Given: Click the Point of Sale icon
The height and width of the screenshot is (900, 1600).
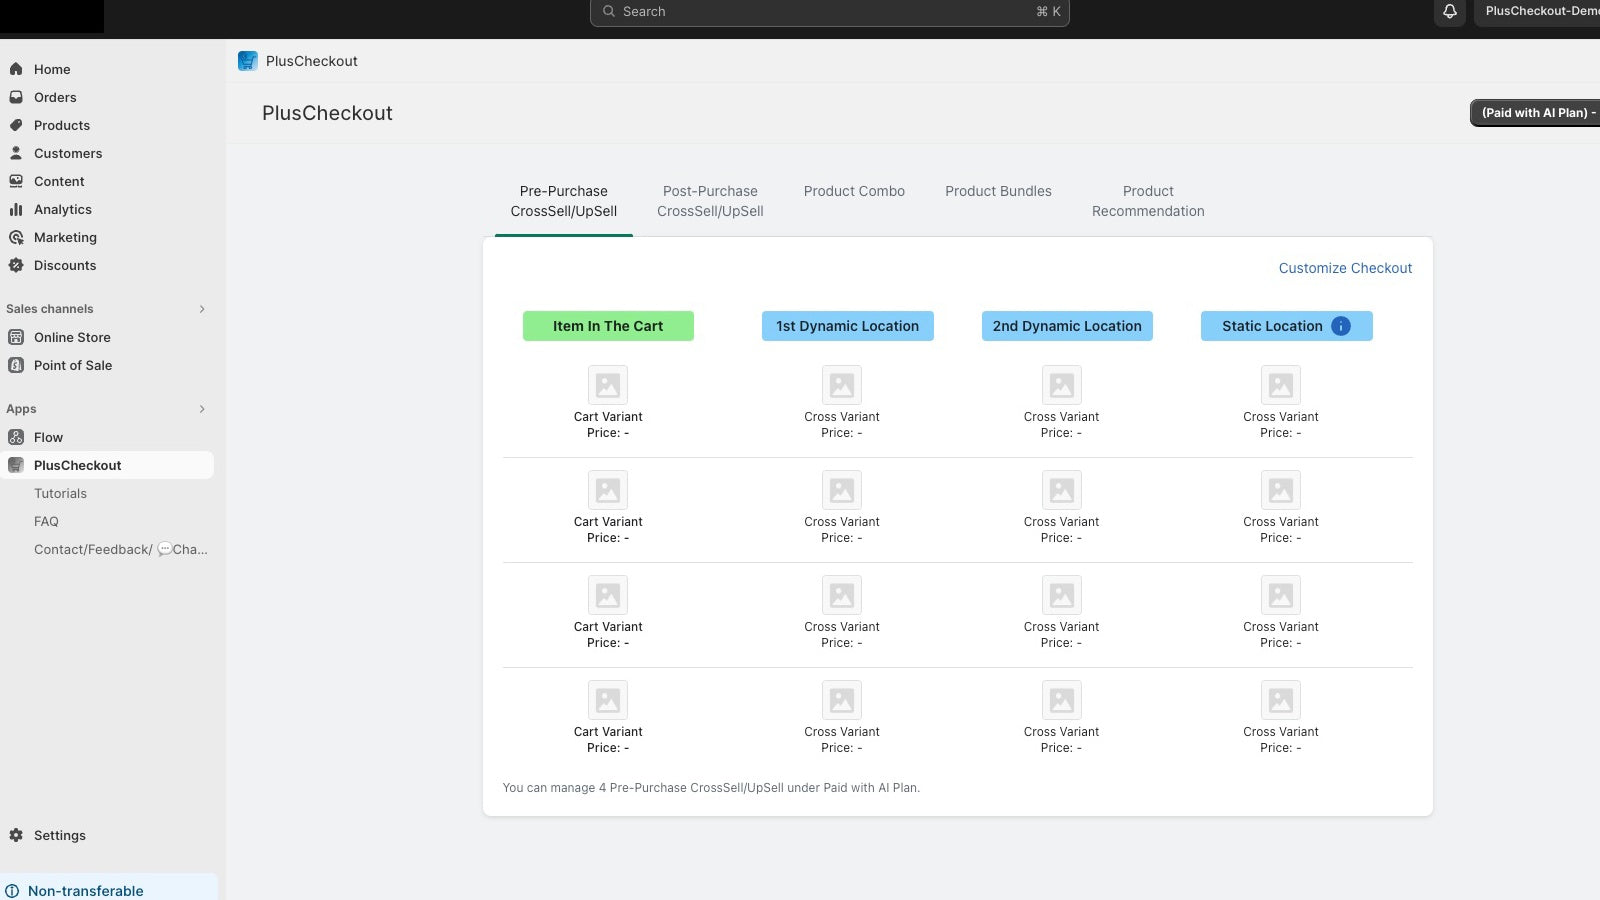Looking at the screenshot, I should pos(16,365).
